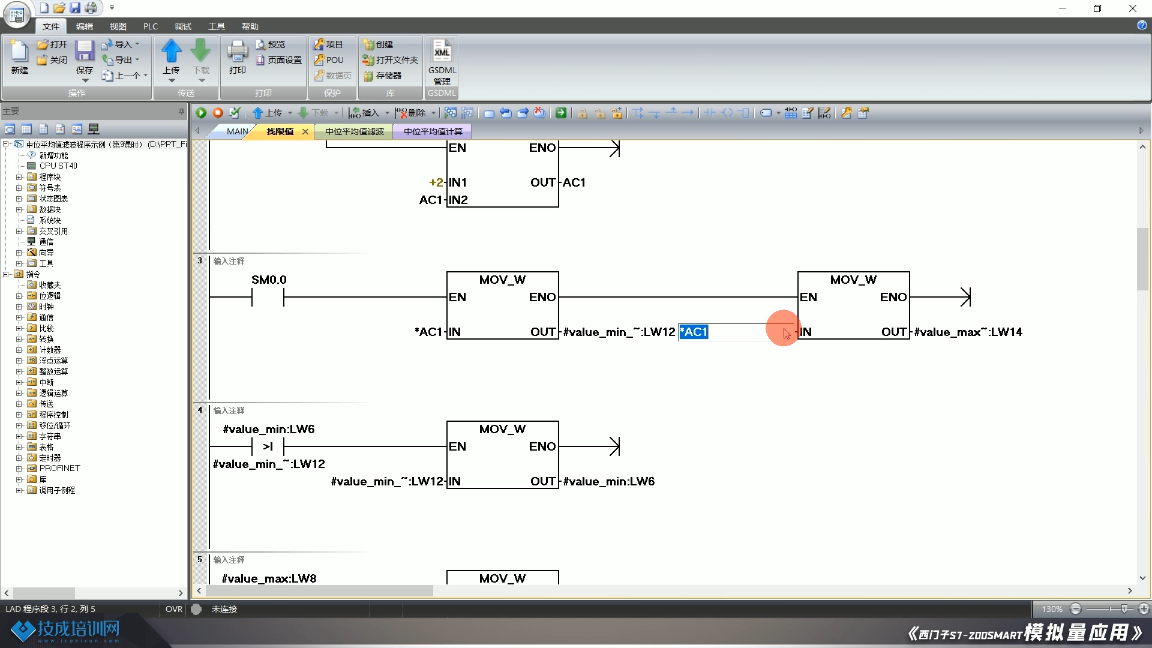Viewport: 1152px width, 648px height.
Task: Click SM0.0 contact in network 3
Action: tap(268, 298)
